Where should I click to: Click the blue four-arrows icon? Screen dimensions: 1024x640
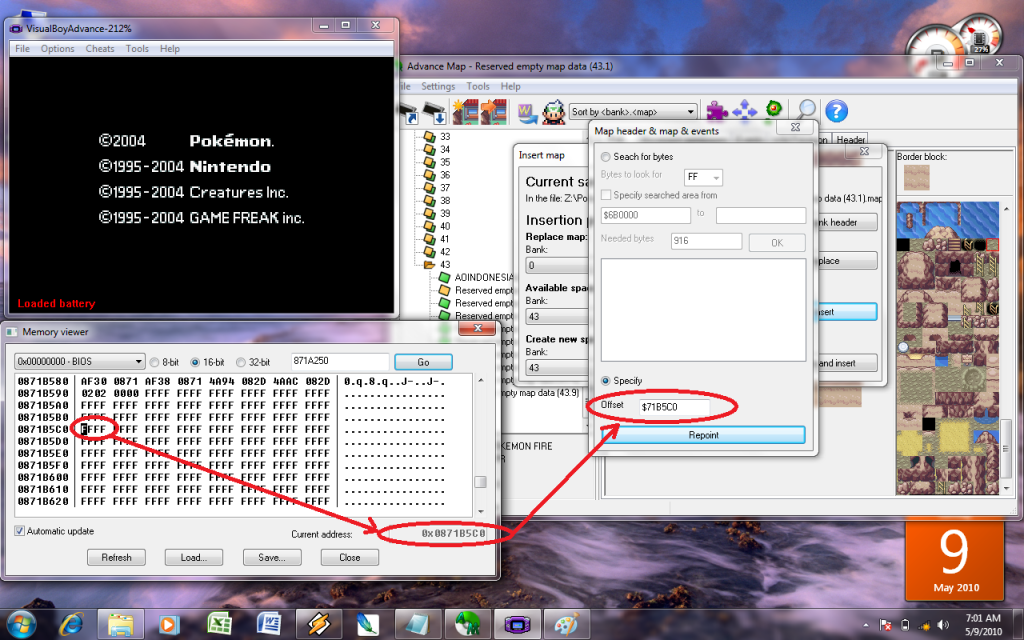tap(744, 110)
